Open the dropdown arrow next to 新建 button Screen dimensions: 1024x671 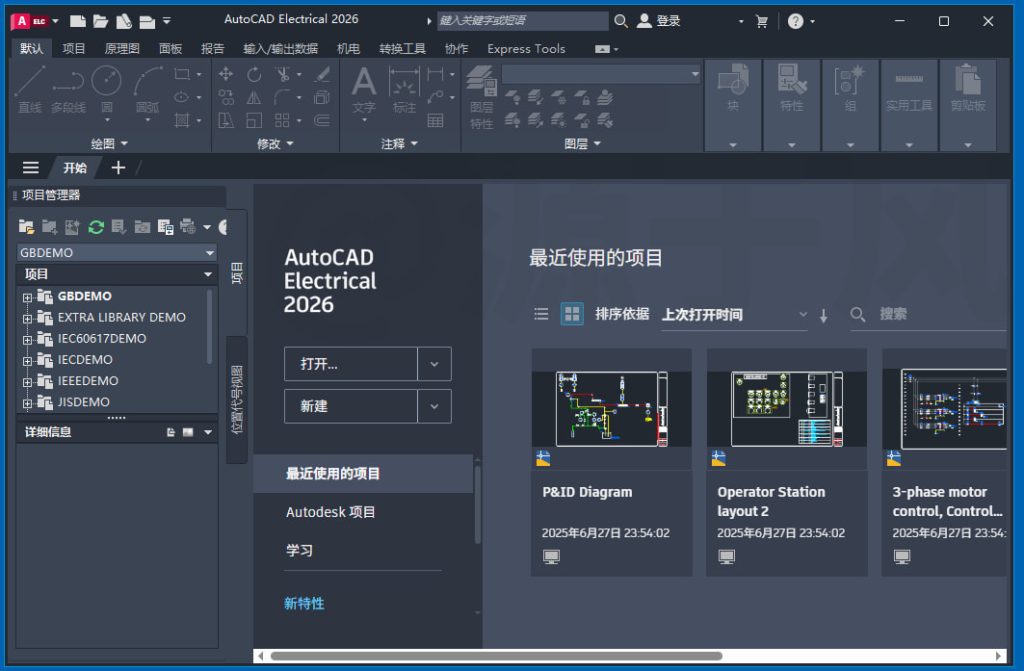434,406
